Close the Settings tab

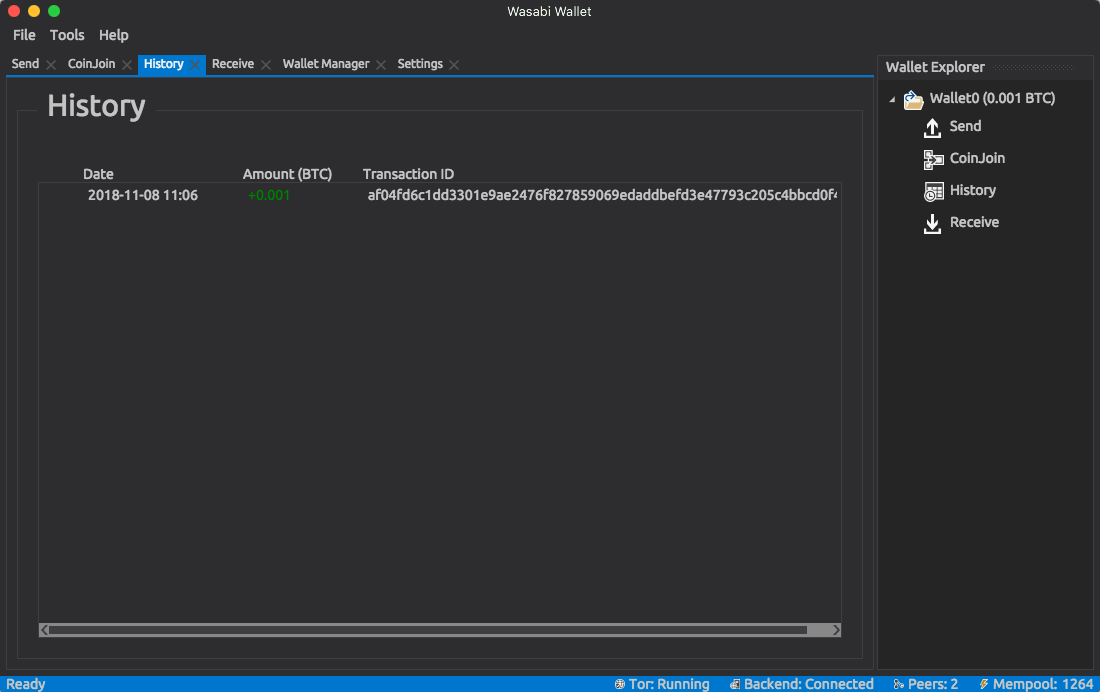point(454,65)
